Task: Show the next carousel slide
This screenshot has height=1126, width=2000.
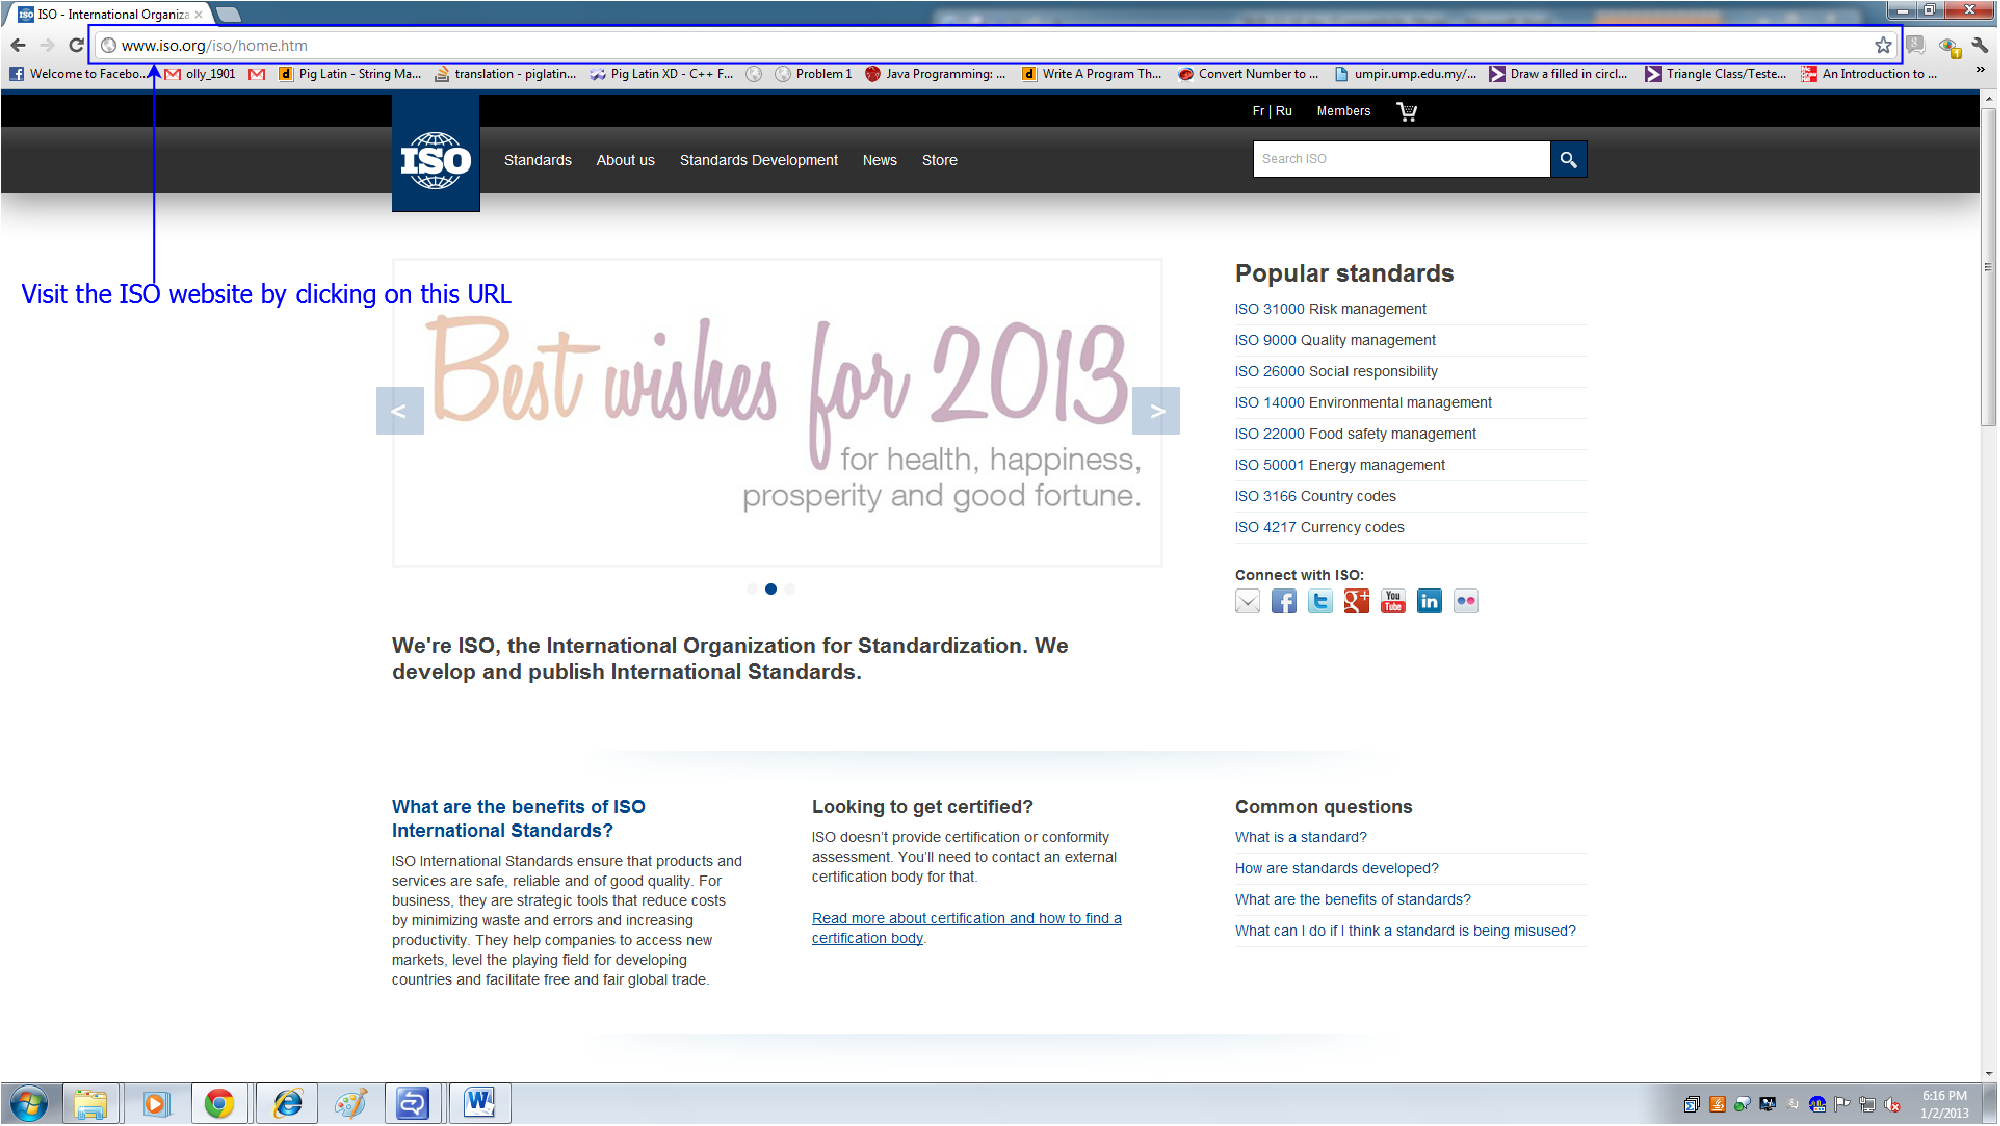Action: [1156, 411]
